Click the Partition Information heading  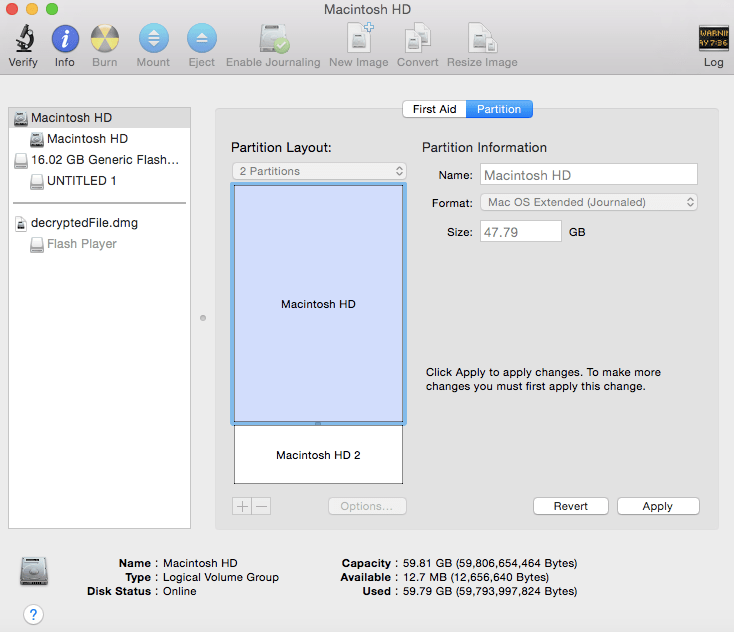[x=484, y=147]
